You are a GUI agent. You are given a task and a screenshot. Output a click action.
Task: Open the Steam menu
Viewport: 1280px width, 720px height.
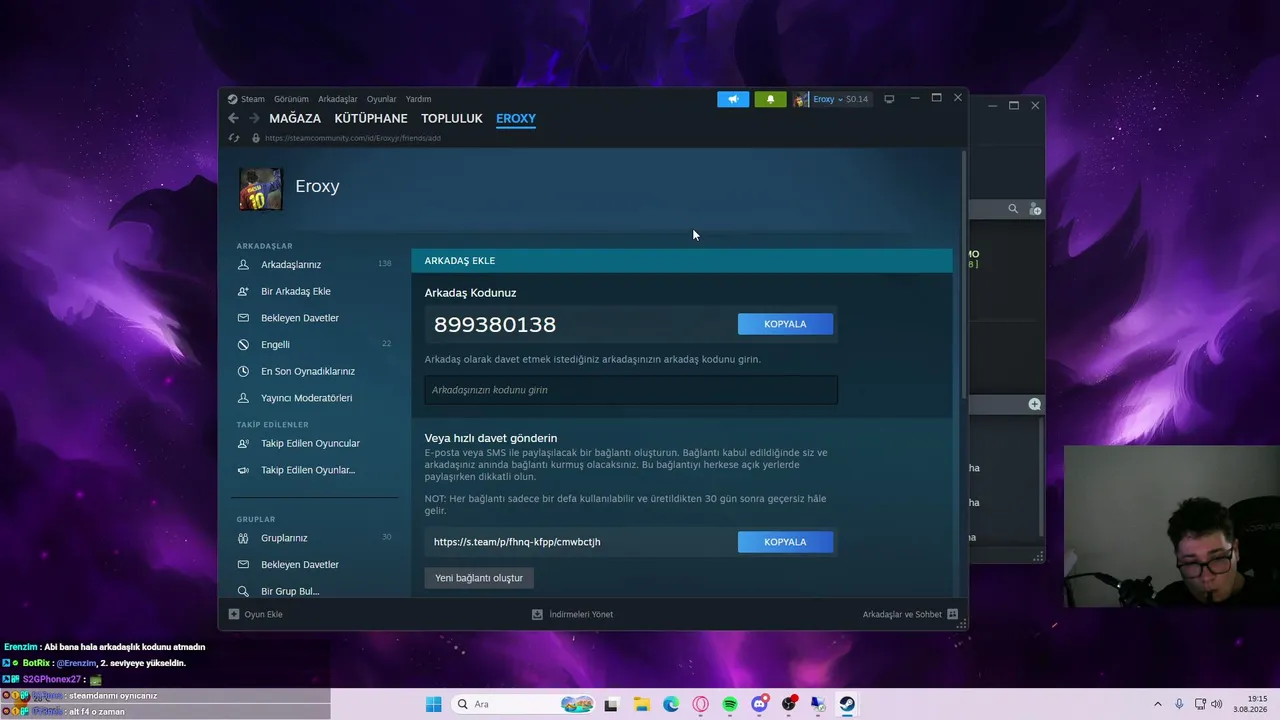click(x=246, y=99)
